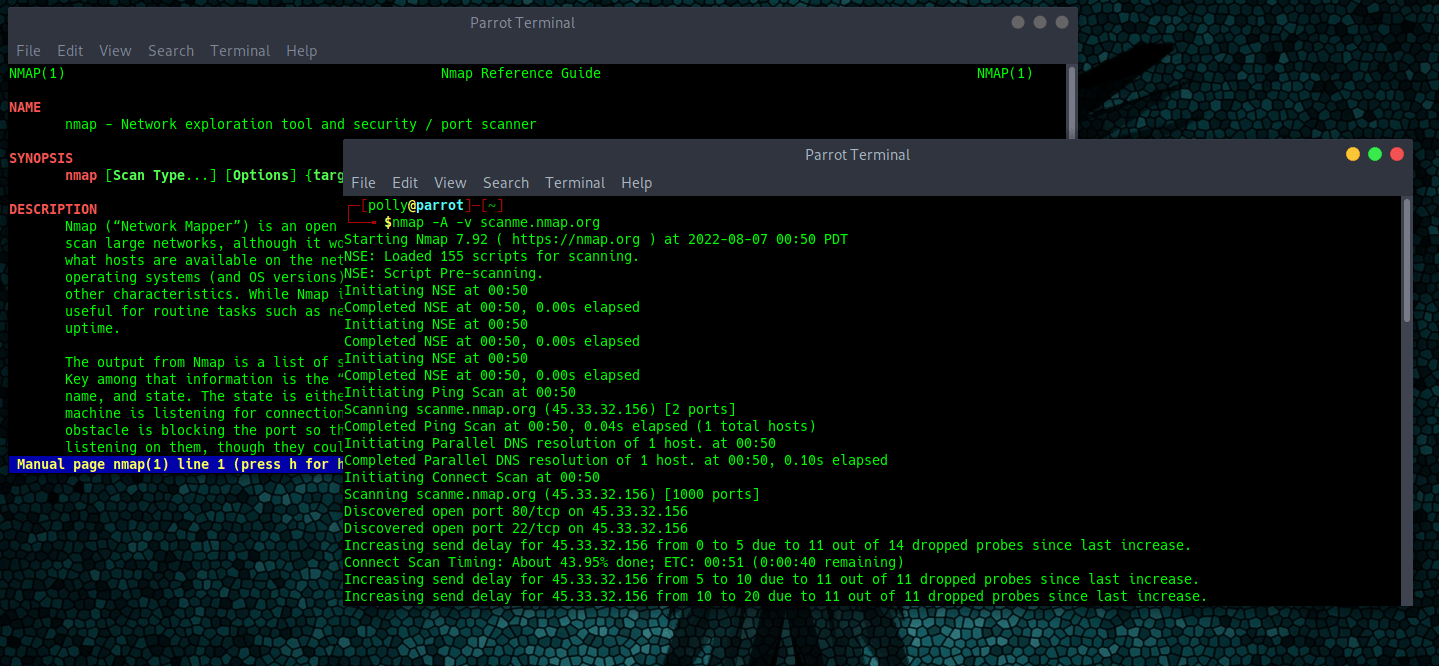
Task: Click scrollbar of the man page terminal
Action: point(1071,100)
